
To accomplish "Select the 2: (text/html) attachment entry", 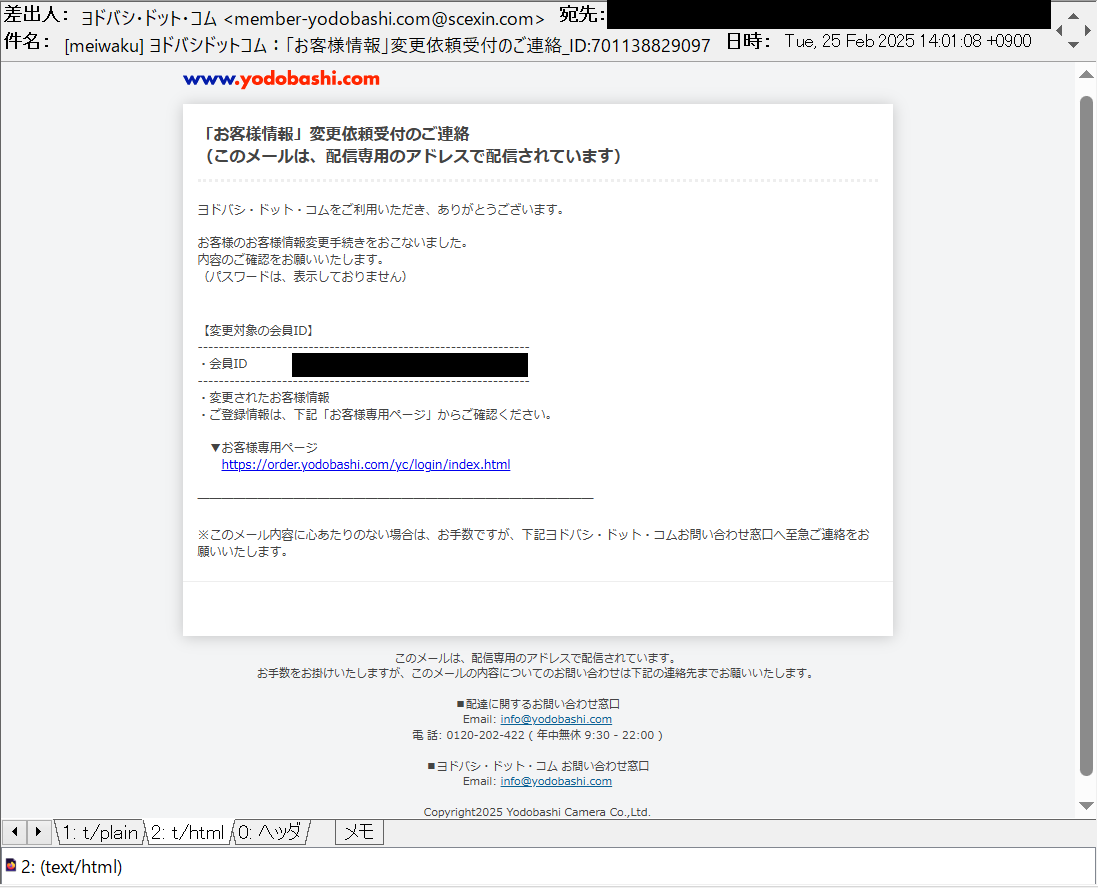I will (x=72, y=867).
